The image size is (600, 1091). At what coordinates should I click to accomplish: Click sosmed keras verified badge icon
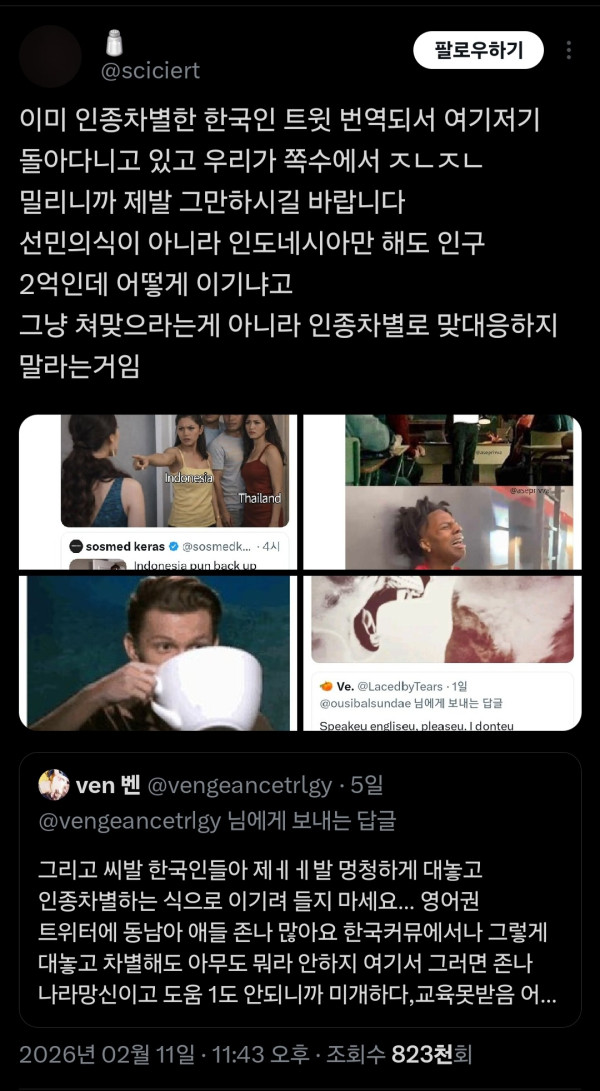(x=174, y=546)
